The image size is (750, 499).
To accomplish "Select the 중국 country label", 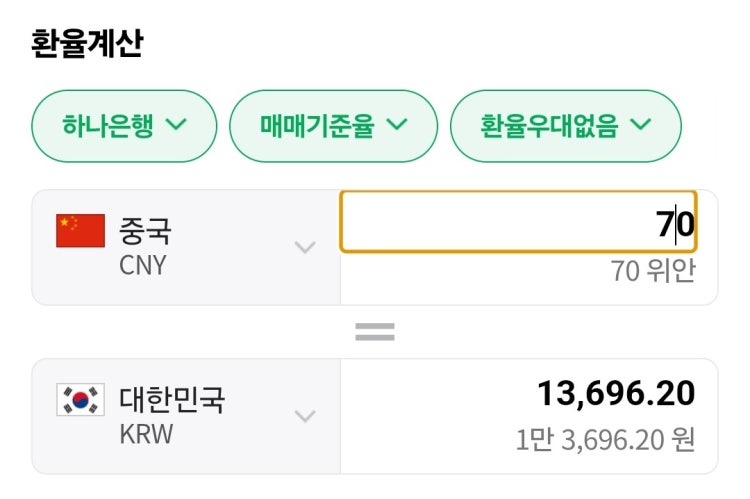I will (x=145, y=231).
